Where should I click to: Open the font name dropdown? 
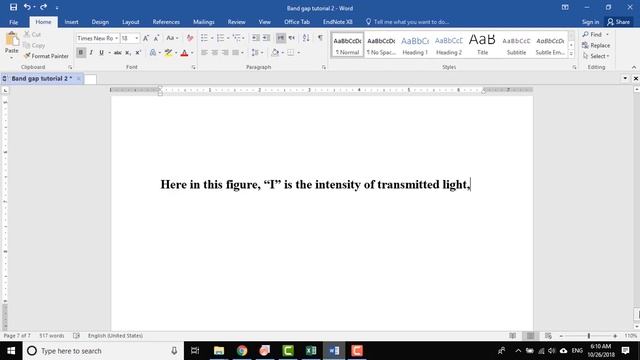116,38
